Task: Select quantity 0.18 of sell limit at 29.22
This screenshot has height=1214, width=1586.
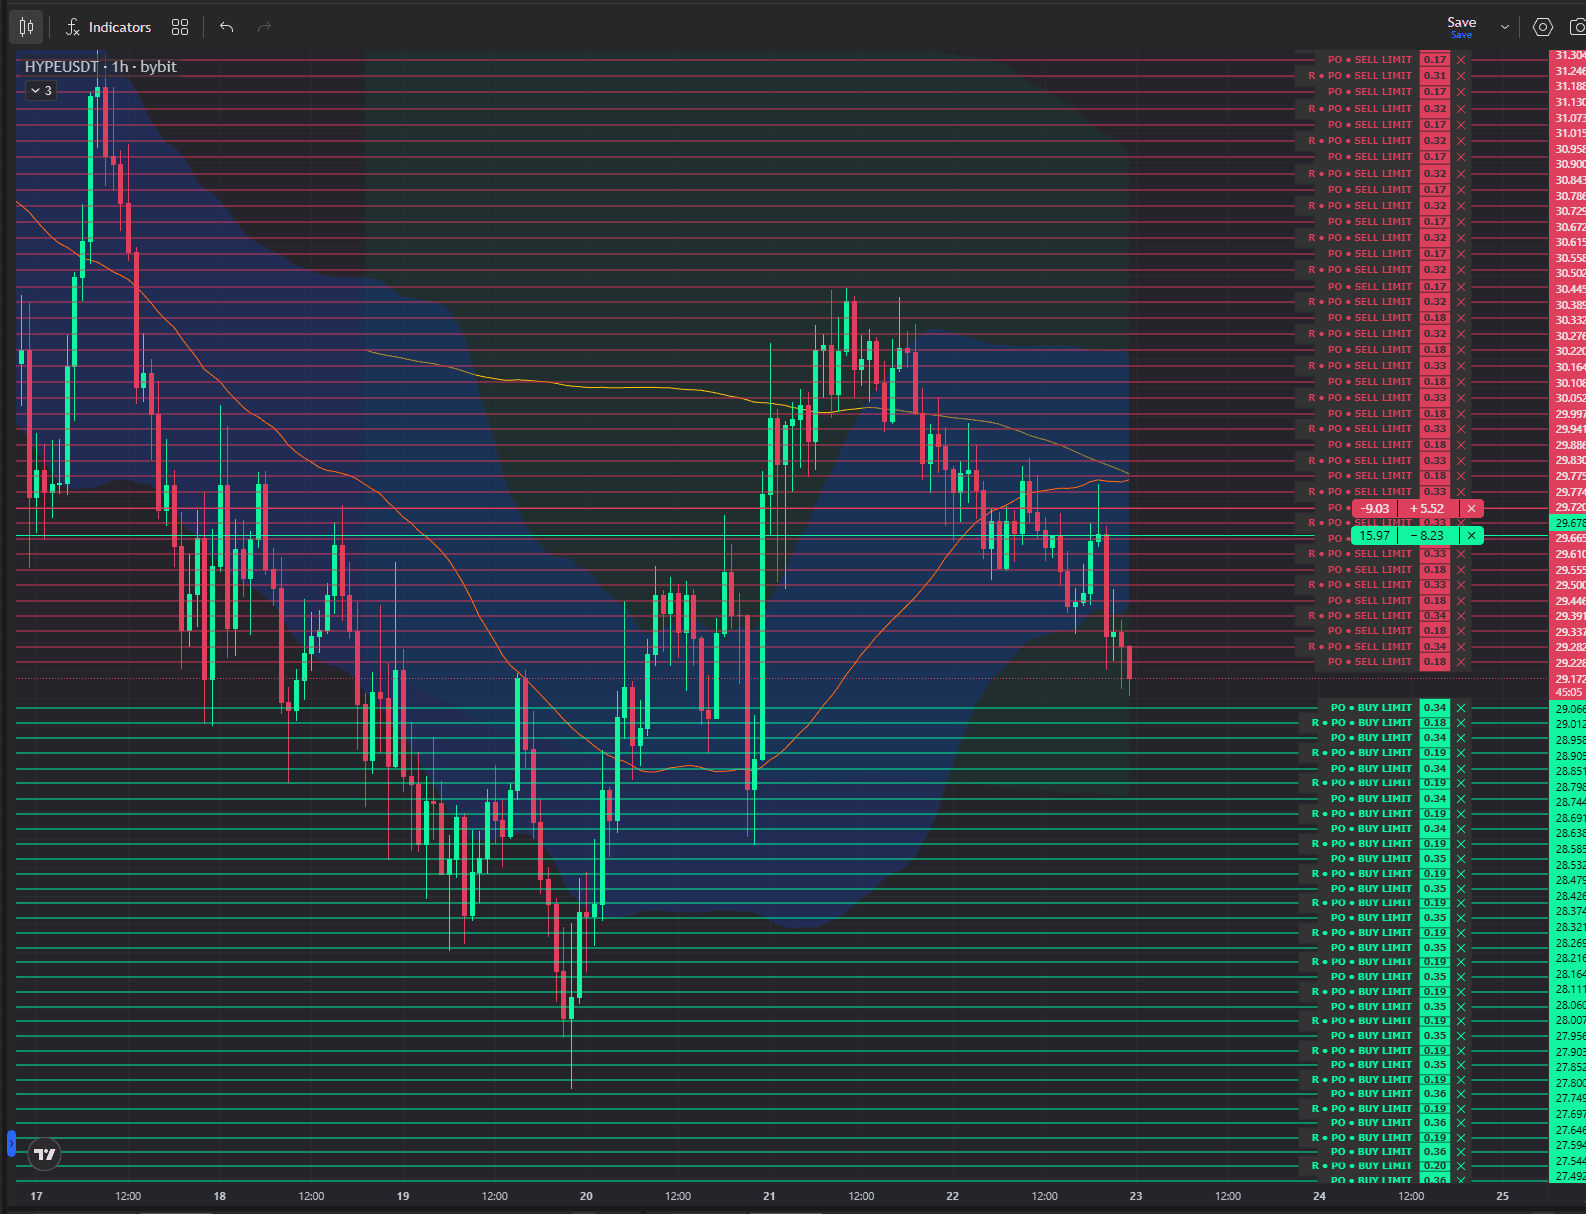Action: pos(1435,662)
